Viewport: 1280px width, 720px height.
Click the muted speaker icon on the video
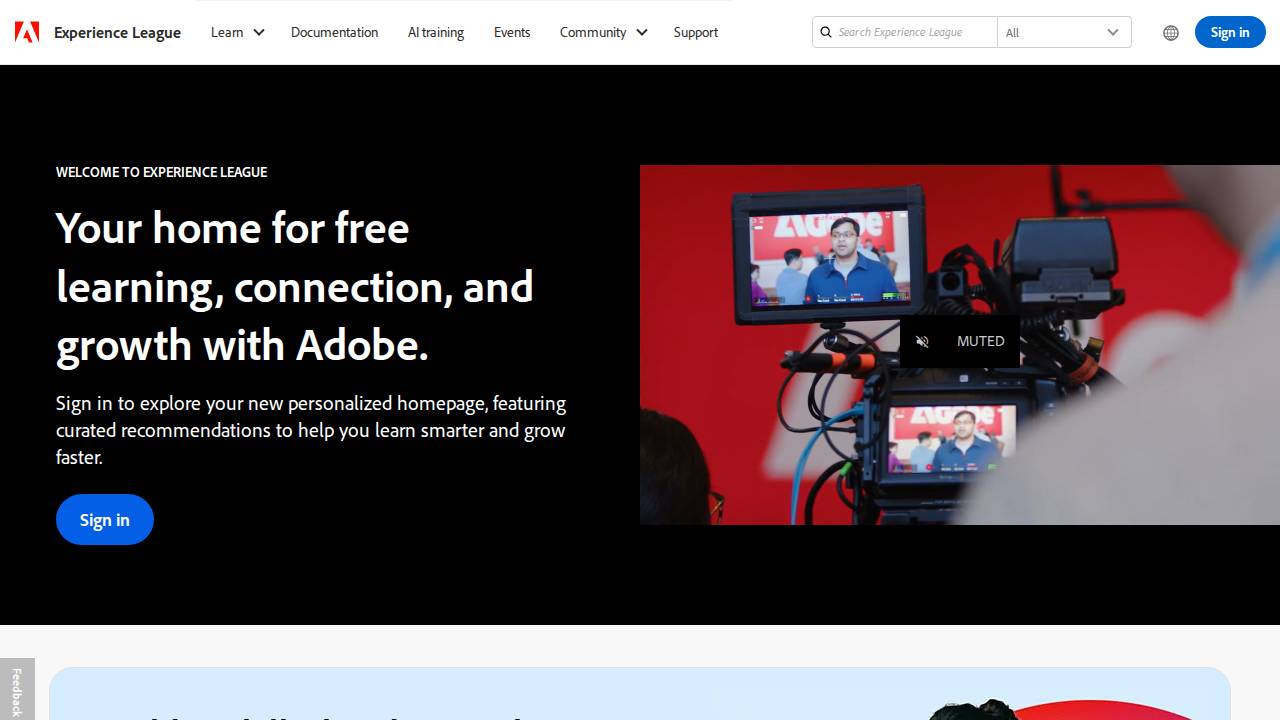(922, 341)
